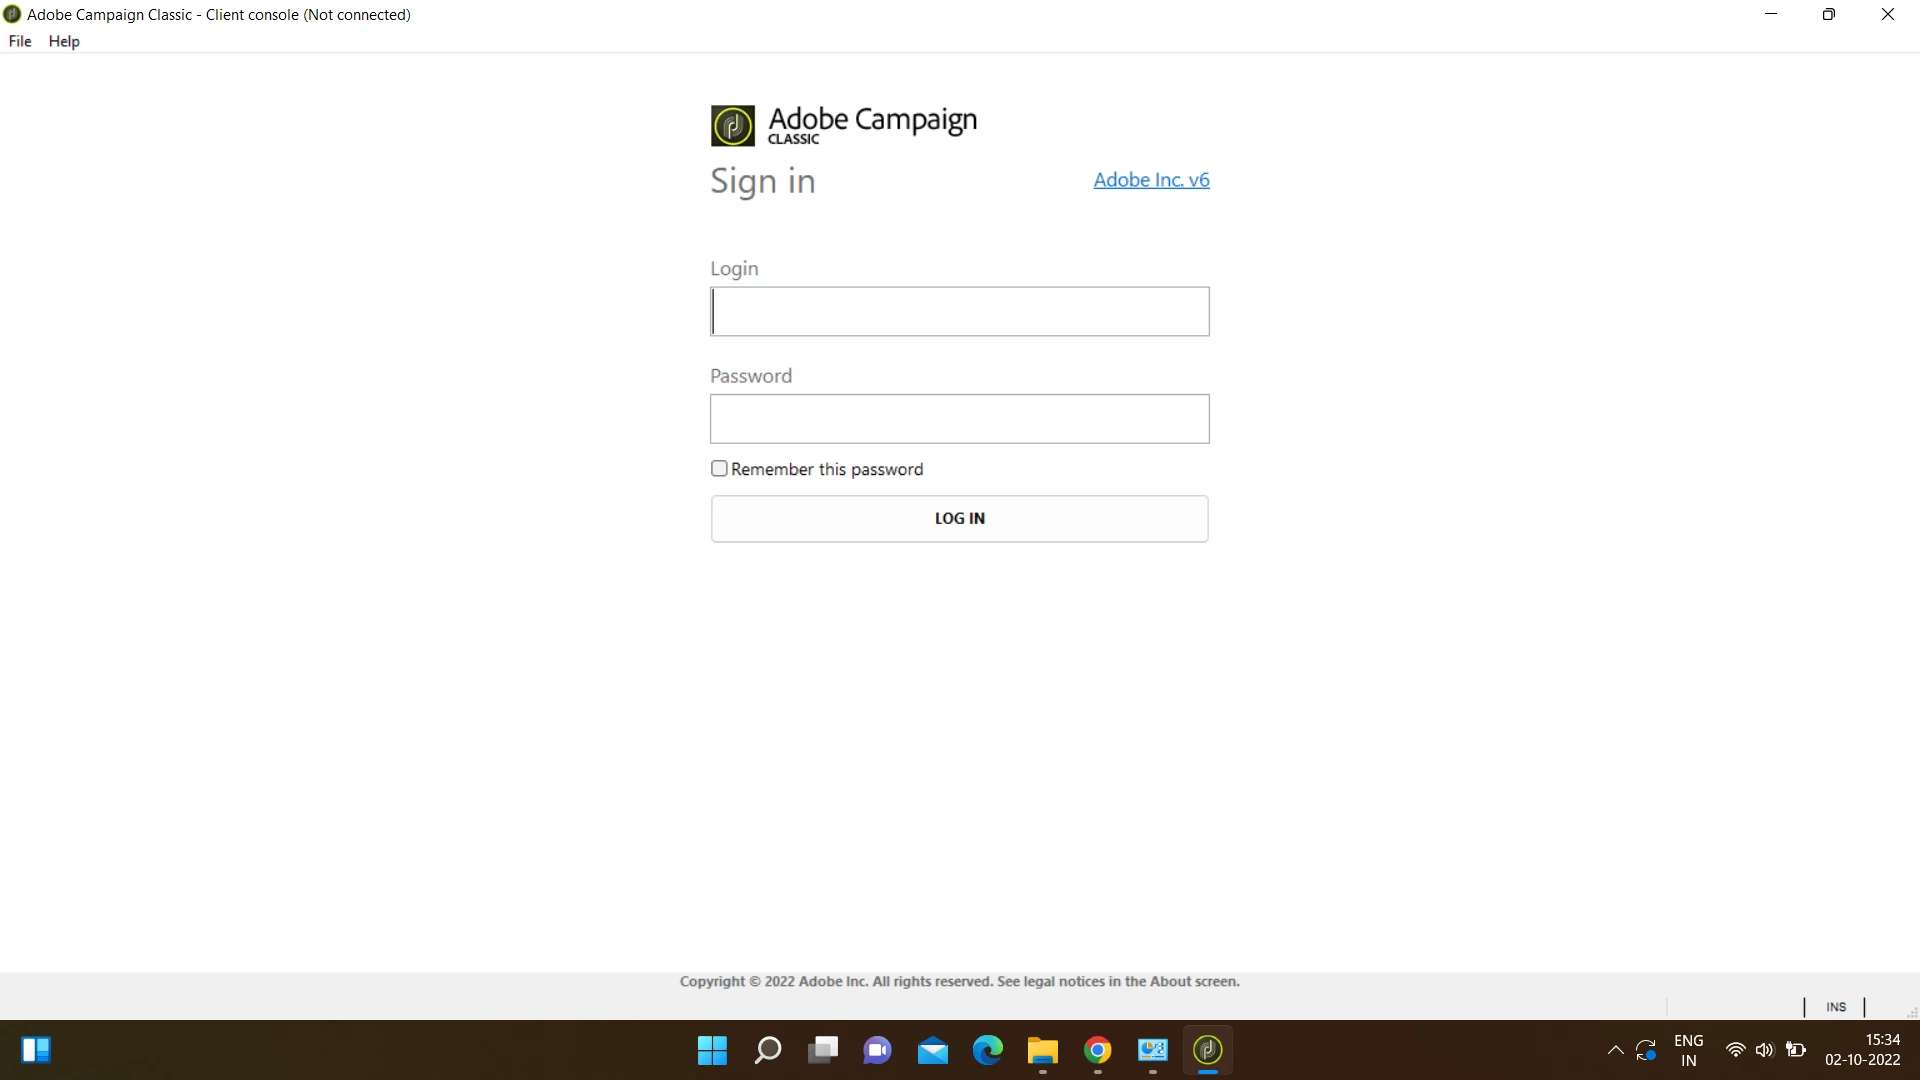Open Google Chrome from taskbar
1920x1080 pixels.
tap(1097, 1050)
